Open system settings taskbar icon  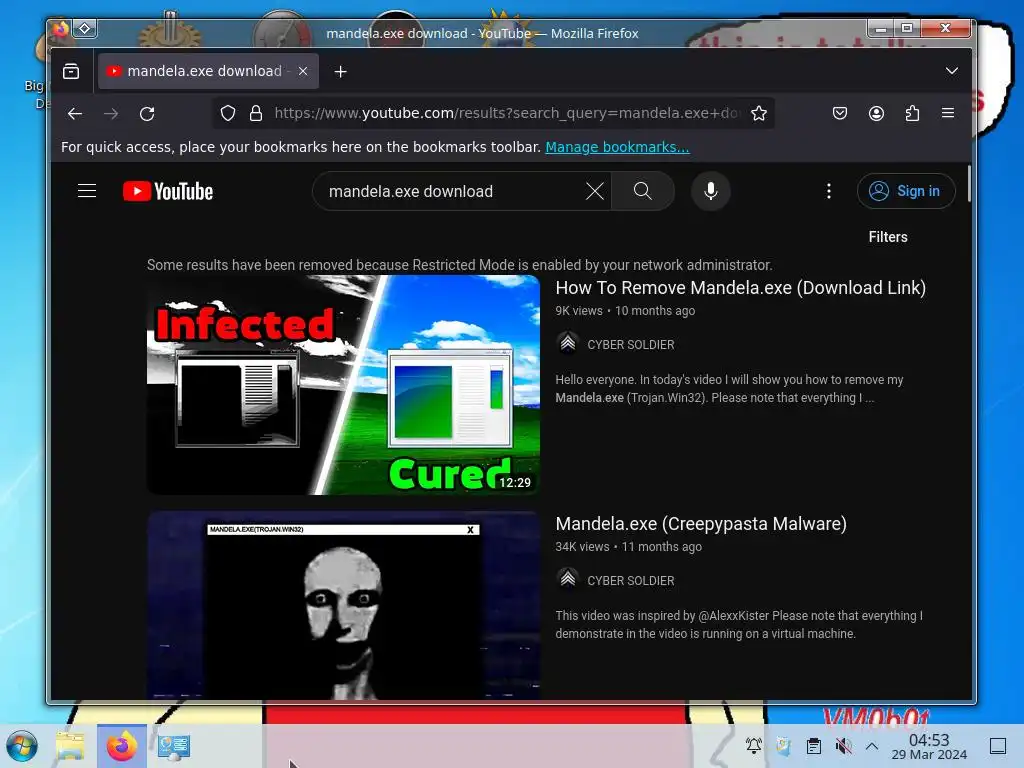pyautogui.click(x=174, y=746)
